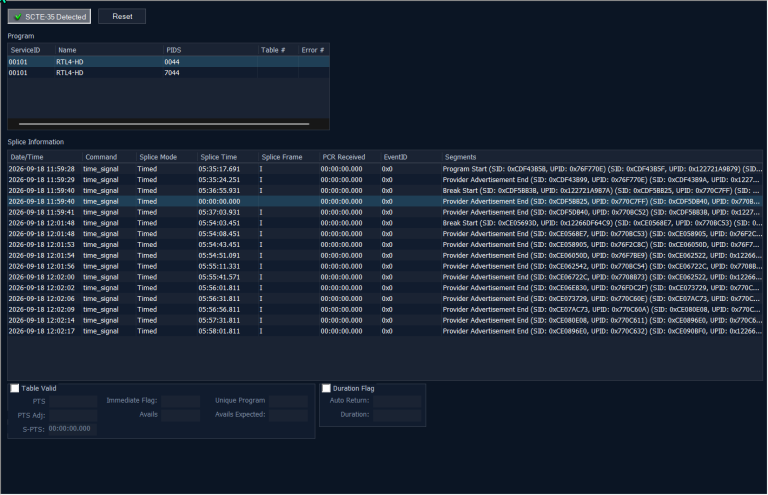Click the Splice Mode column header

click(166, 157)
